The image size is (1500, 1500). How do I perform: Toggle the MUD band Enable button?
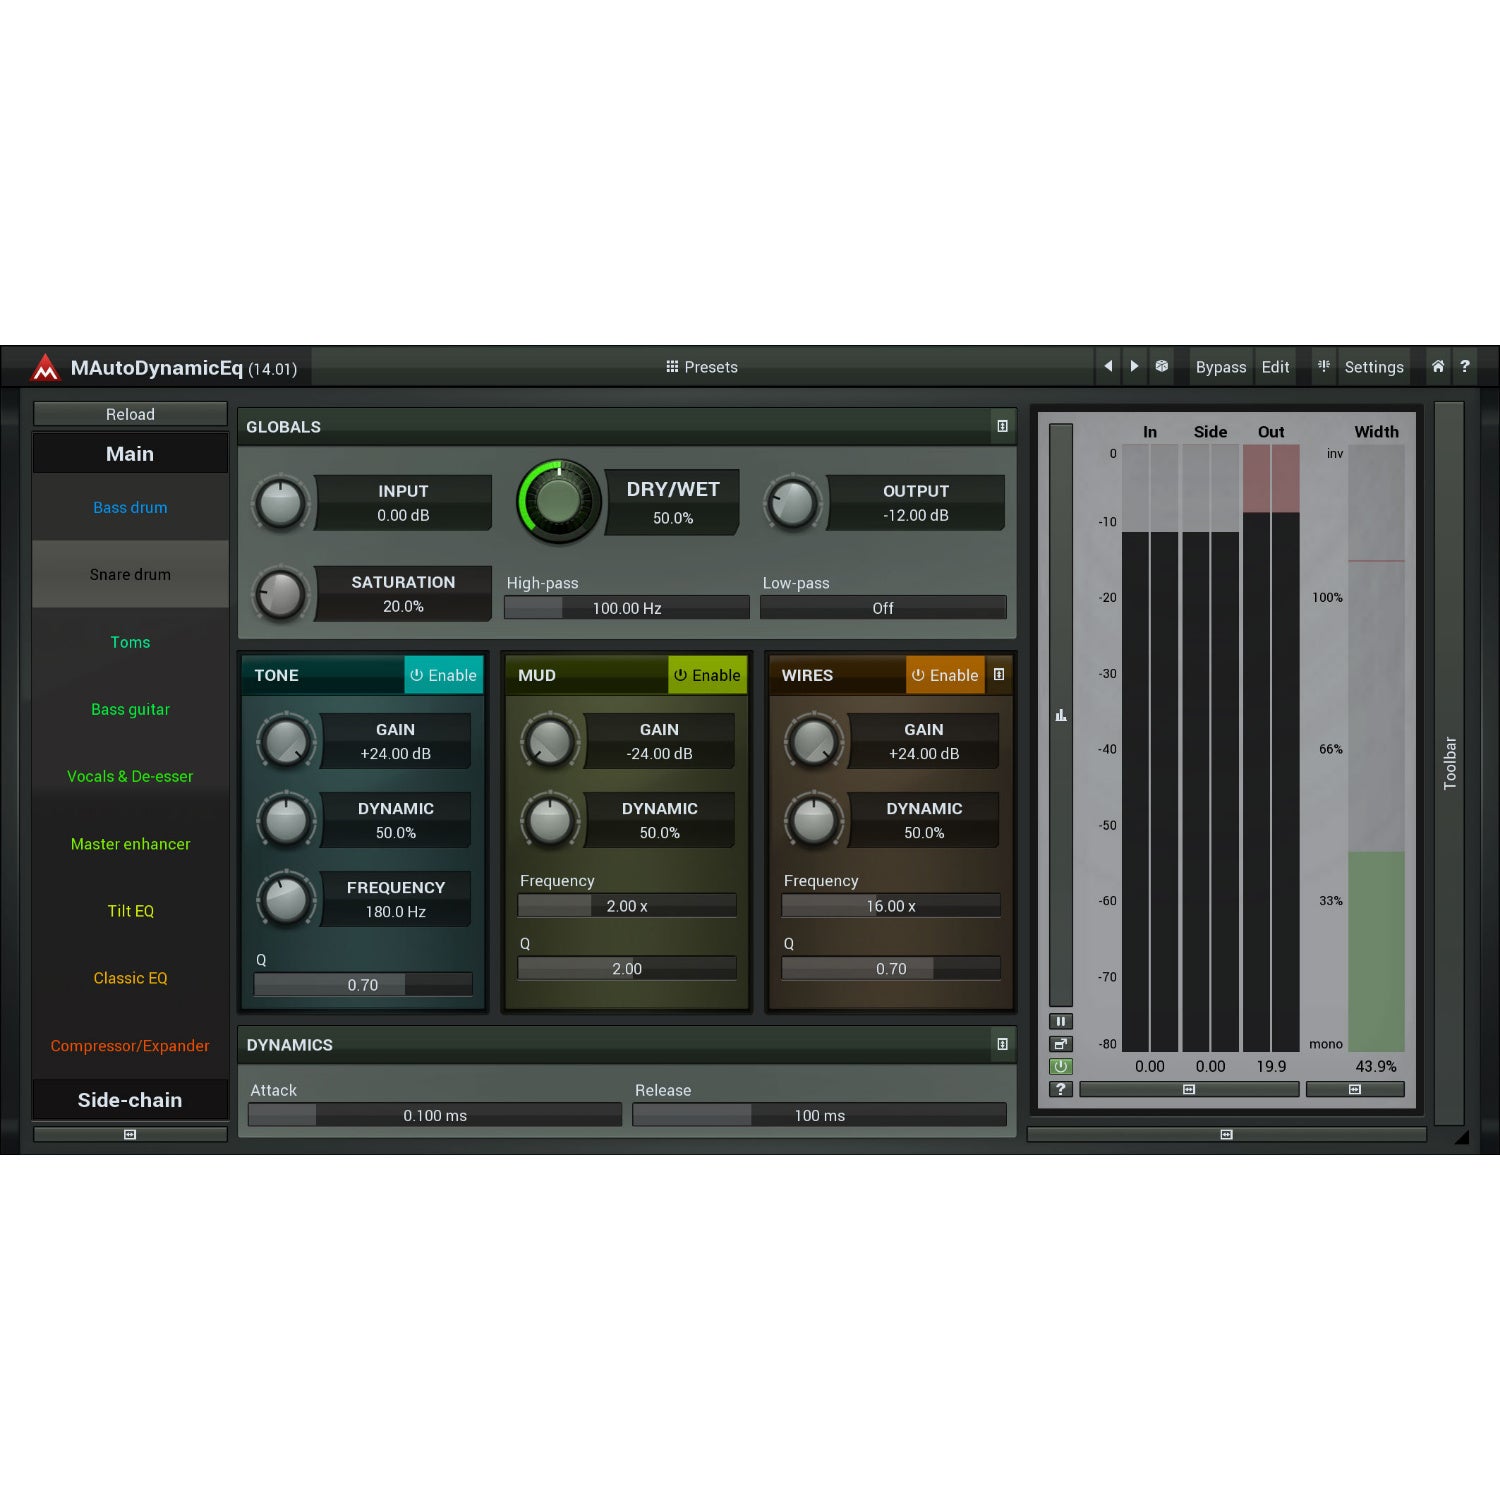707,675
